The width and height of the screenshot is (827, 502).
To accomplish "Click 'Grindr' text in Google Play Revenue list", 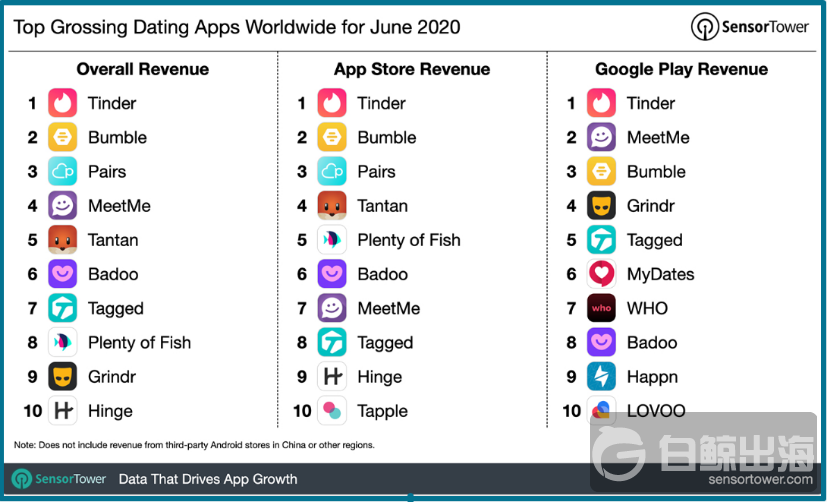I will 651,206.
